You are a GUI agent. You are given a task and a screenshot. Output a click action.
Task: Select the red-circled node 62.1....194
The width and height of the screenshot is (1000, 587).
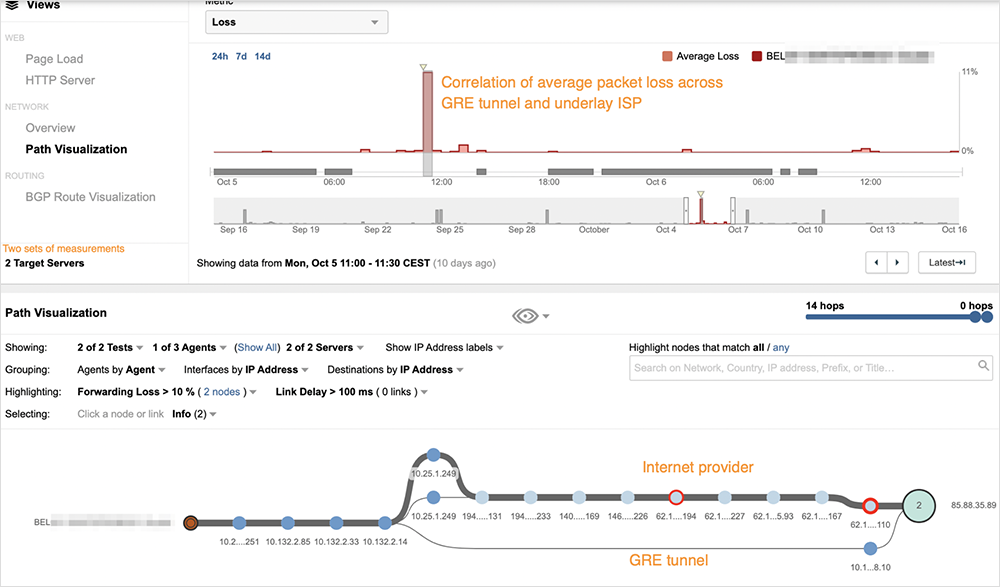(x=675, y=496)
